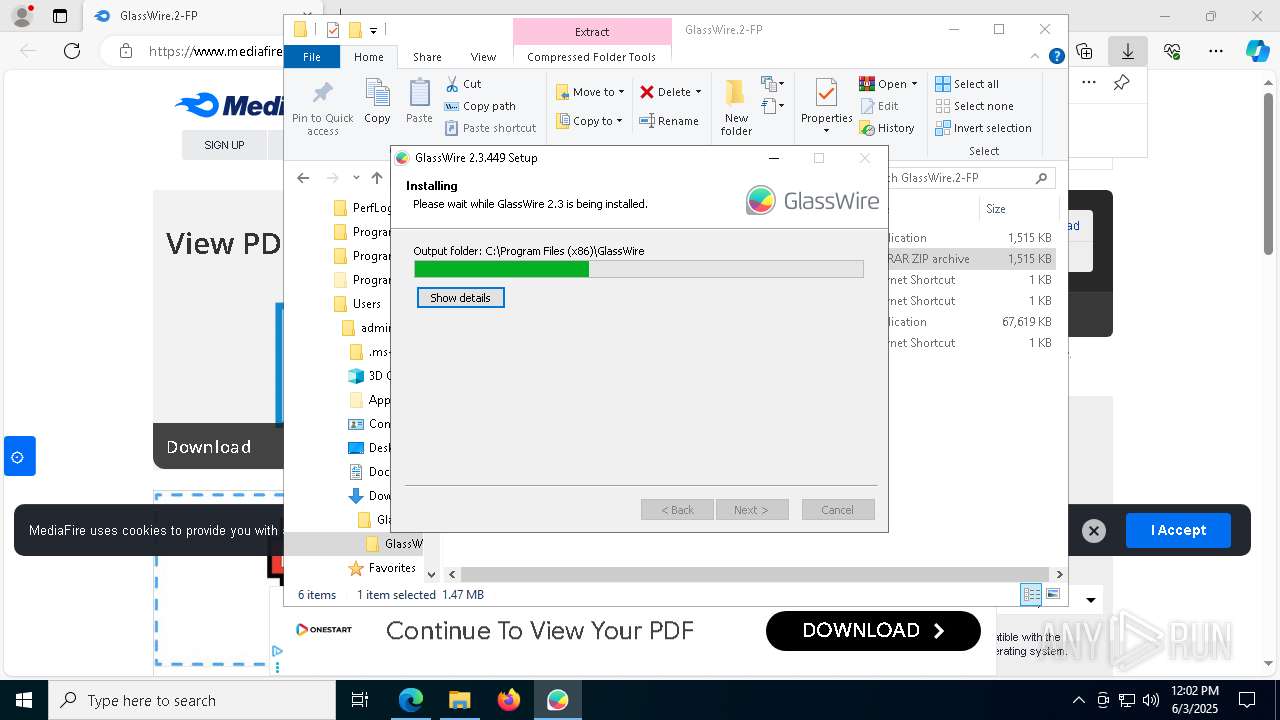Click the blue feedback side widget

point(19,456)
